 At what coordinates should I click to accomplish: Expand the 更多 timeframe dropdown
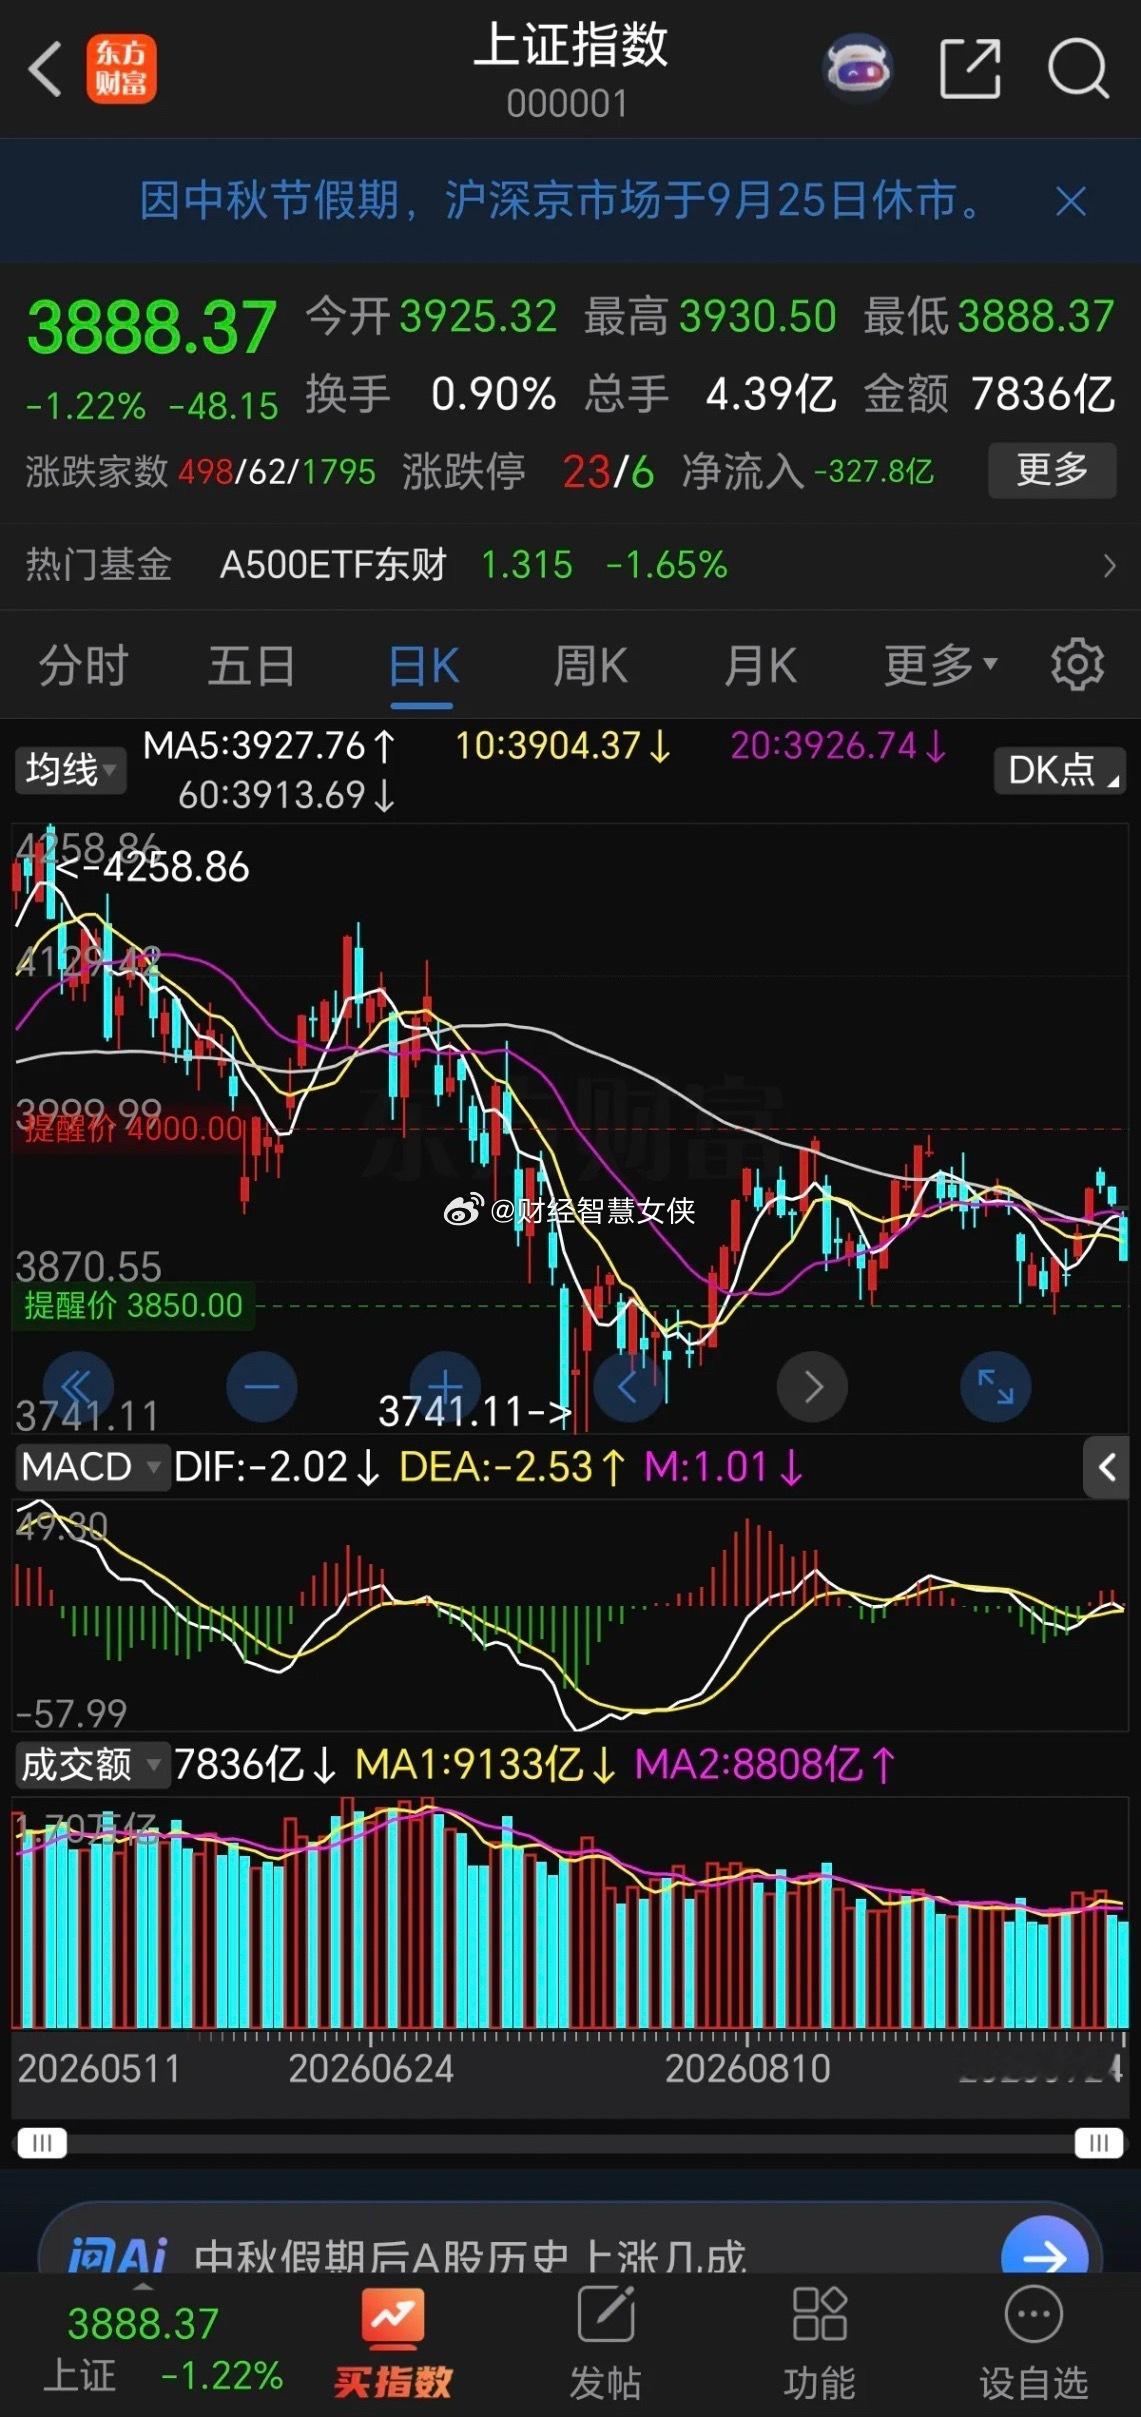940,665
